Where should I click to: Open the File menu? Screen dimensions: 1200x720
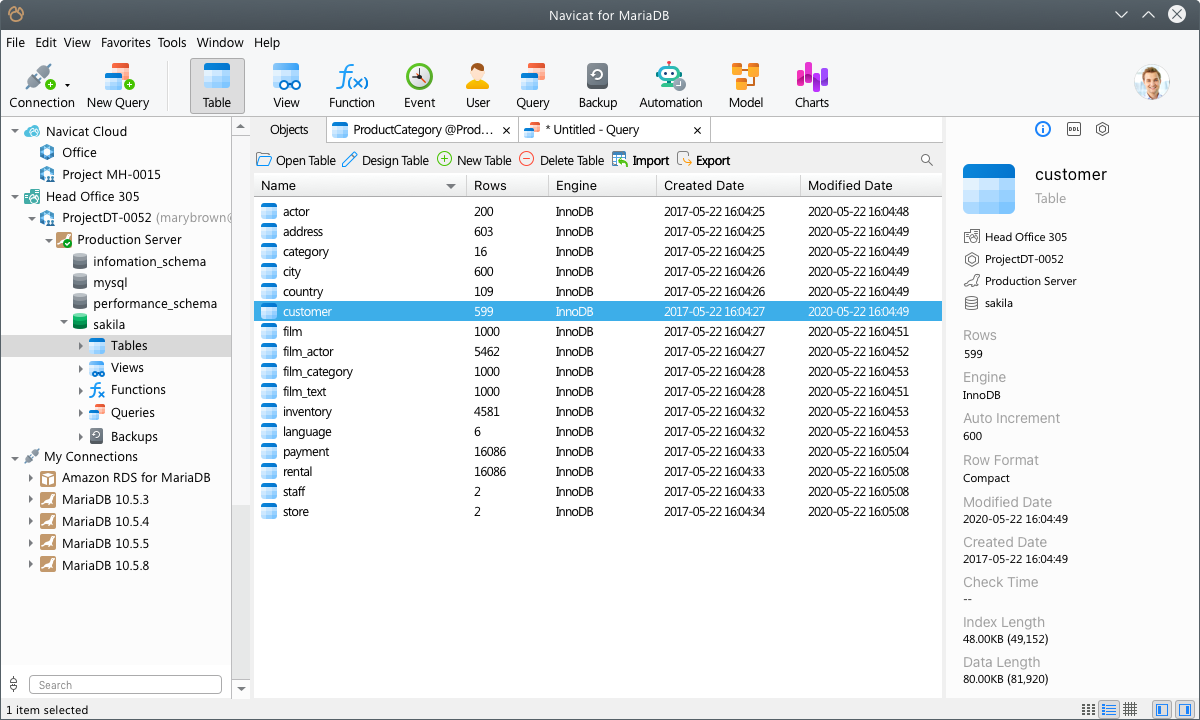coord(16,43)
